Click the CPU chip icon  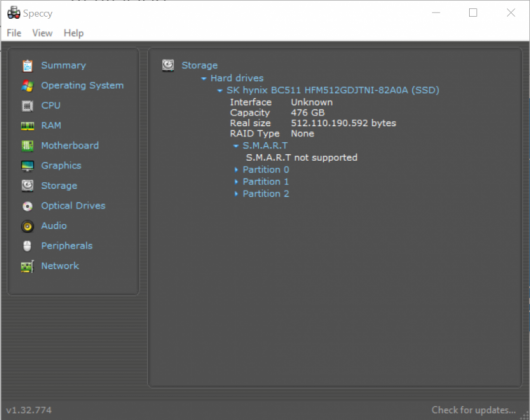pos(27,106)
